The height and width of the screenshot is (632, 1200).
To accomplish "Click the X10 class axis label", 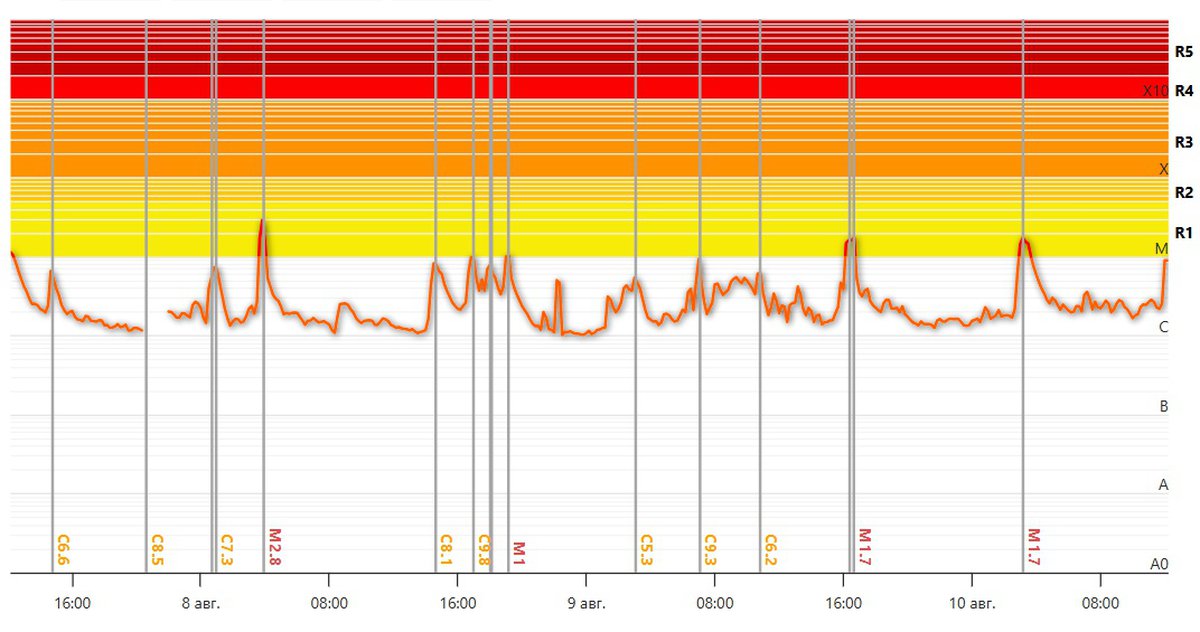I will (x=1155, y=91).
